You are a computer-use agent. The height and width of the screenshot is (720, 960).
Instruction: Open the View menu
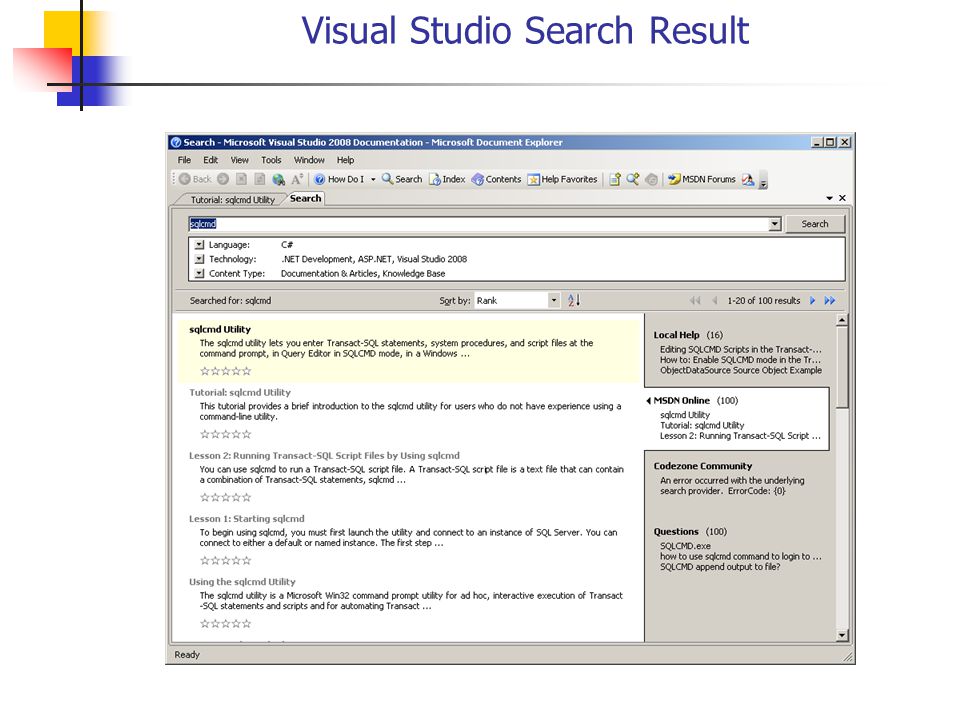pos(239,160)
